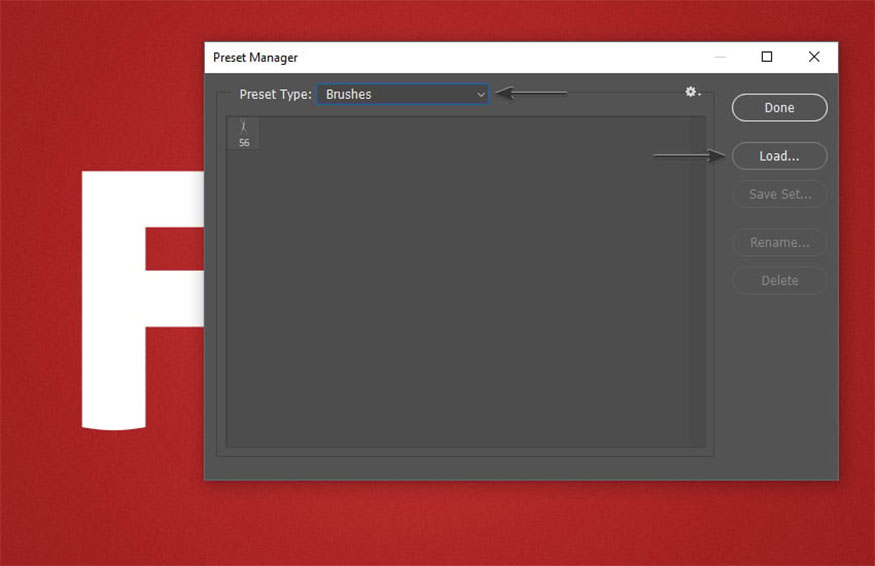Click the arrow pointing at the Brushes dropdown
Screen dimensions: 875x566
[x=530, y=94]
